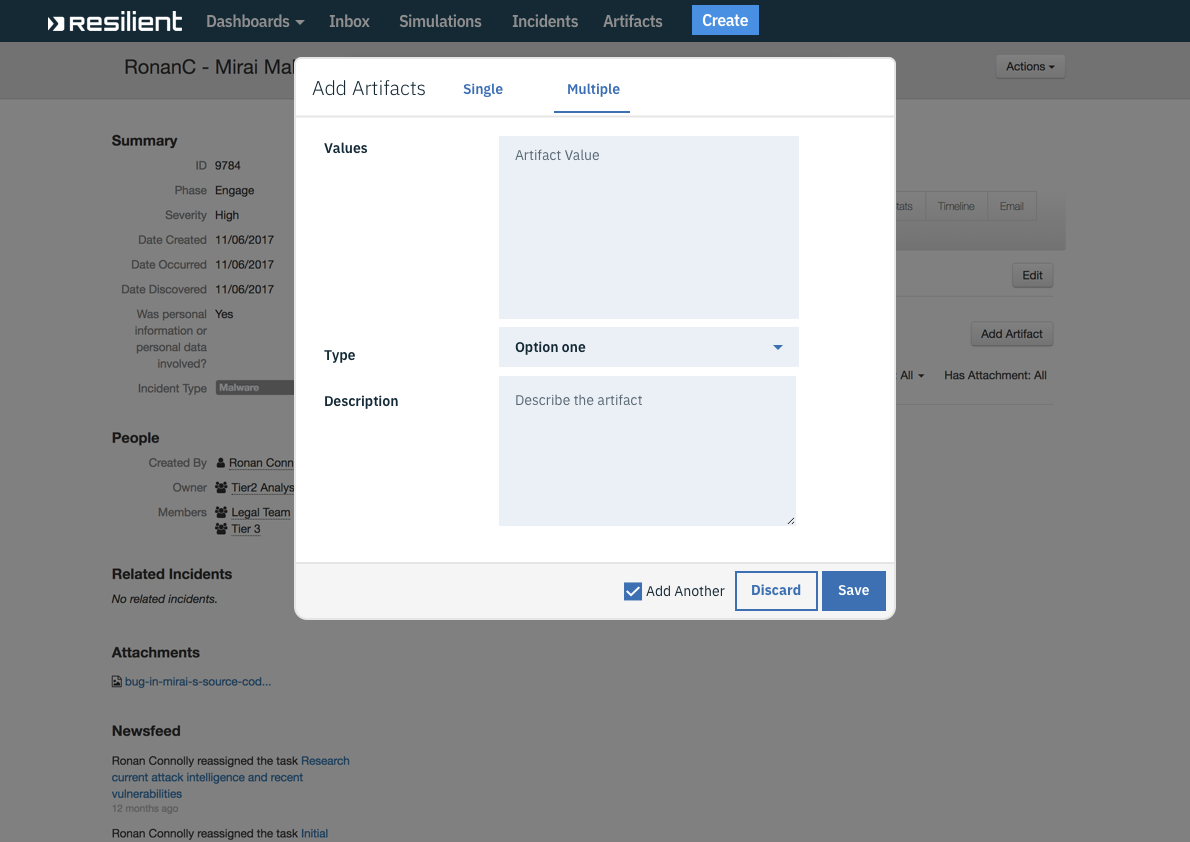Open the Has Attachment: All filter
Screen dimensions: 1190x842
[995, 375]
